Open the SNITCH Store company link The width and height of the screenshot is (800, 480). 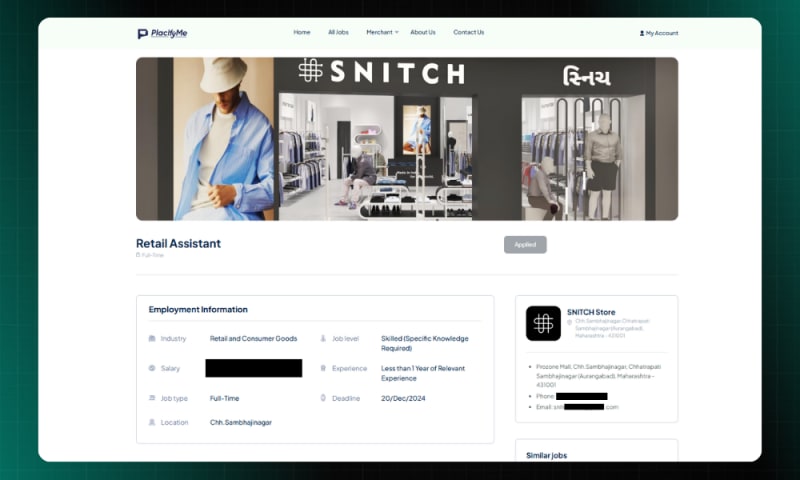[591, 312]
